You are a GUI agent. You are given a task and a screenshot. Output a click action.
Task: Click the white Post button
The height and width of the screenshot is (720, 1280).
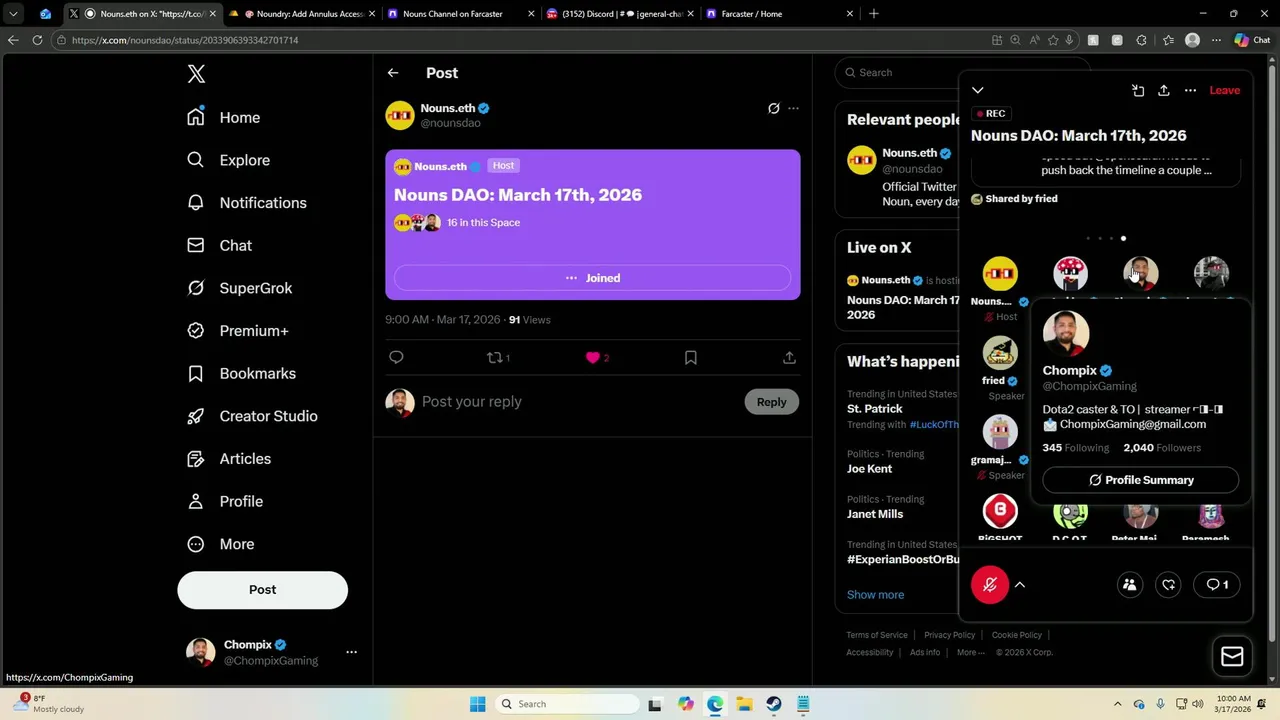262,590
